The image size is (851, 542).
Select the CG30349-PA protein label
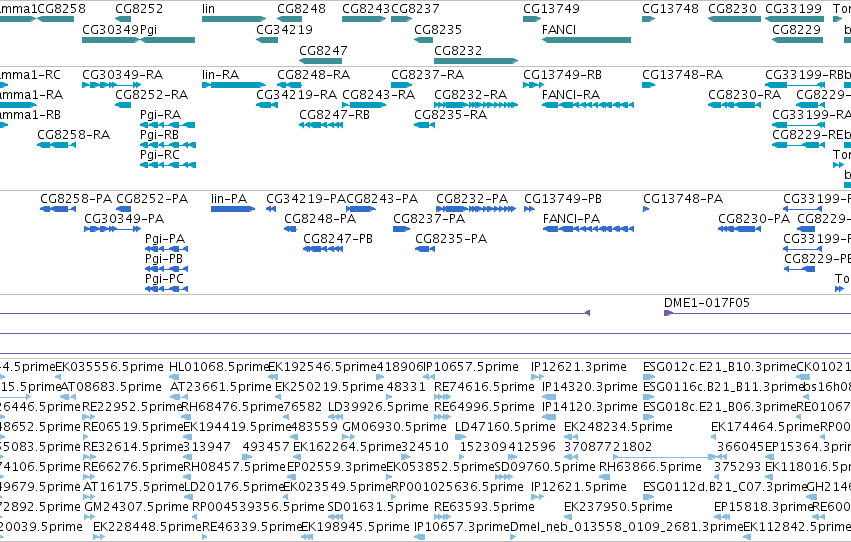124,219
